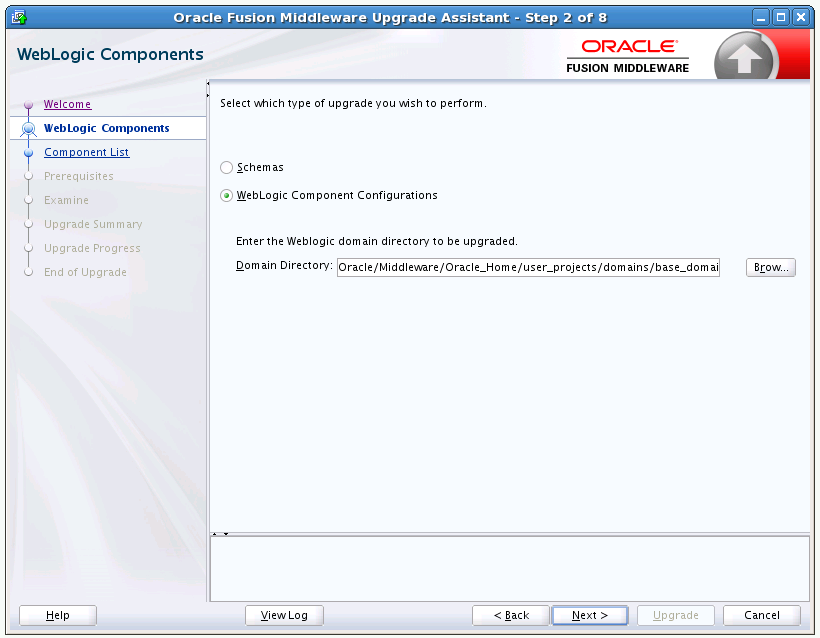Click the greyed-out Upgrade button
Screen dimensions: 820x638
pyautogui.click(x=676, y=616)
